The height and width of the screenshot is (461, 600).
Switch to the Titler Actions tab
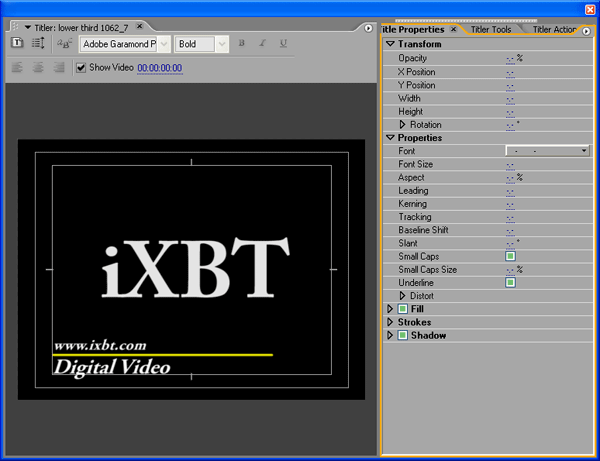tap(554, 29)
